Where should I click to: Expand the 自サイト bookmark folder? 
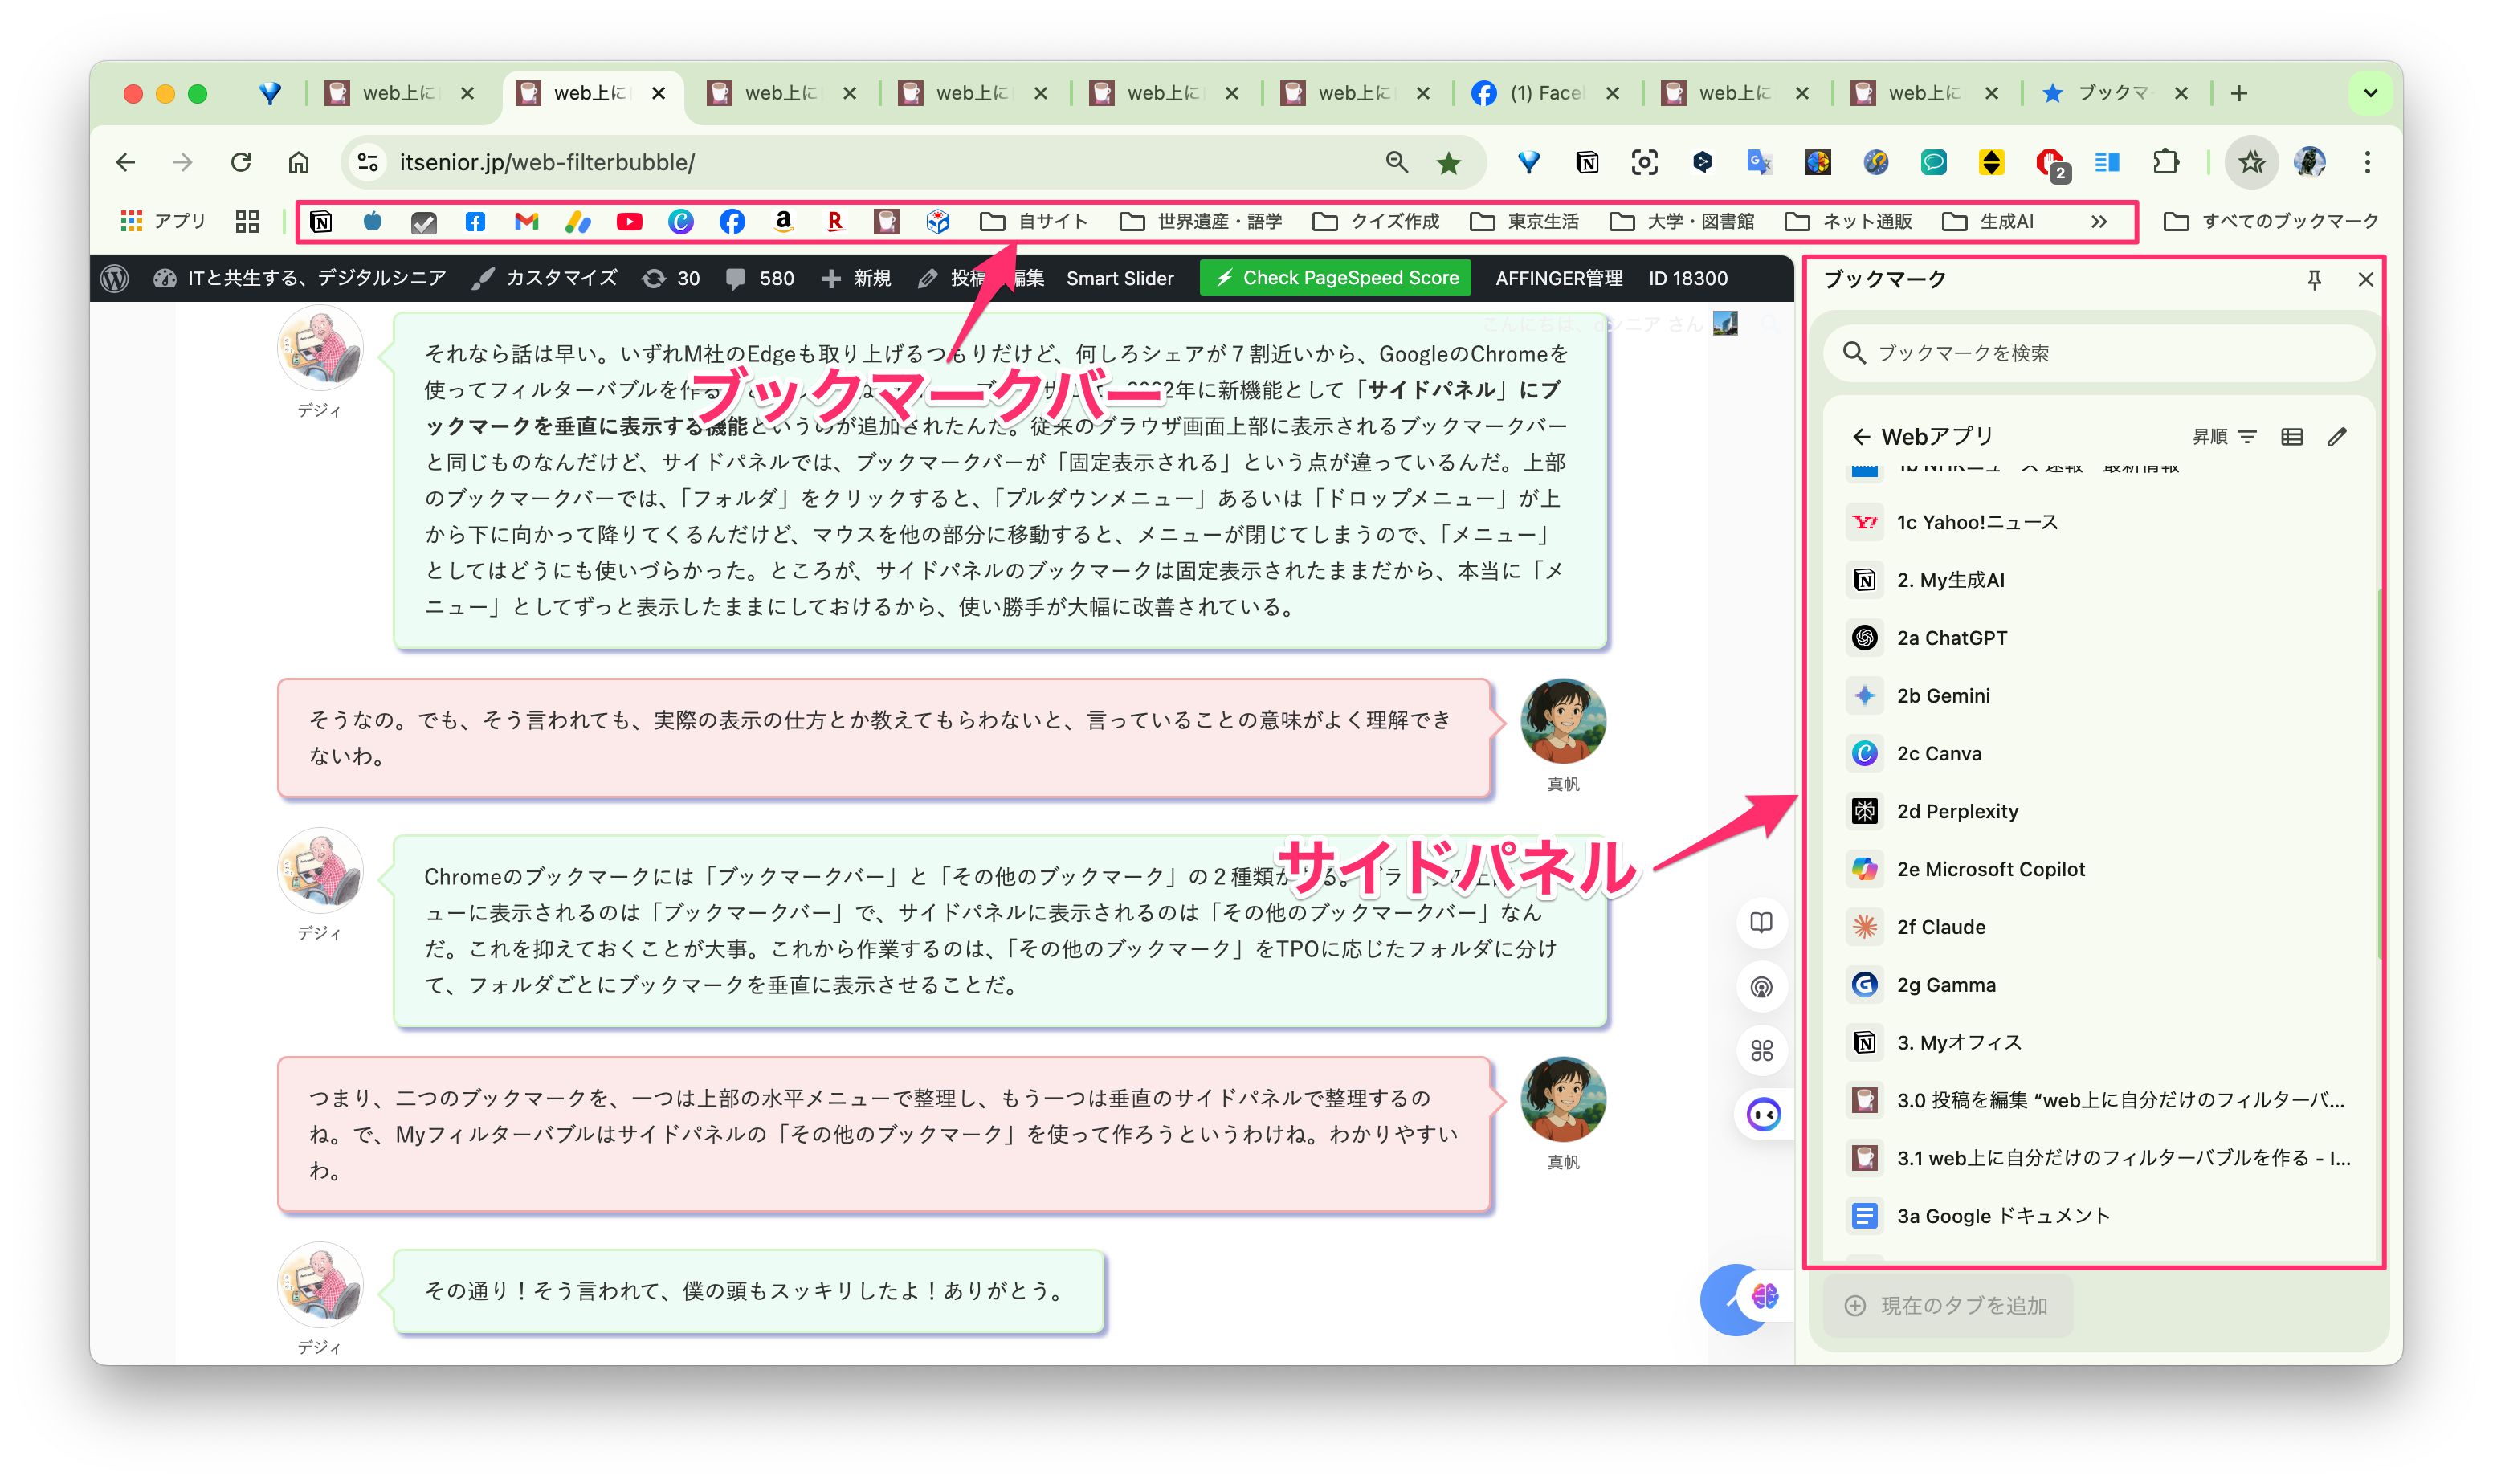[1034, 221]
